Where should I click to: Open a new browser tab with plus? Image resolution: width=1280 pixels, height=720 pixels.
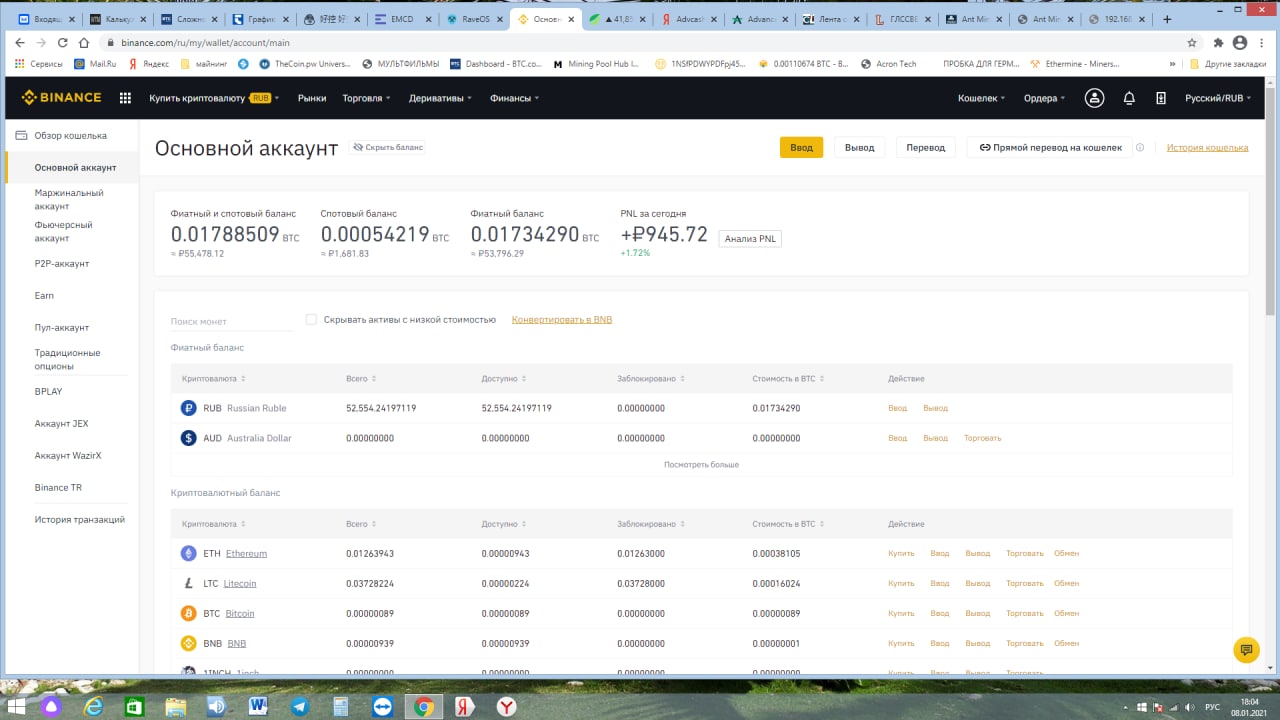(x=1167, y=19)
